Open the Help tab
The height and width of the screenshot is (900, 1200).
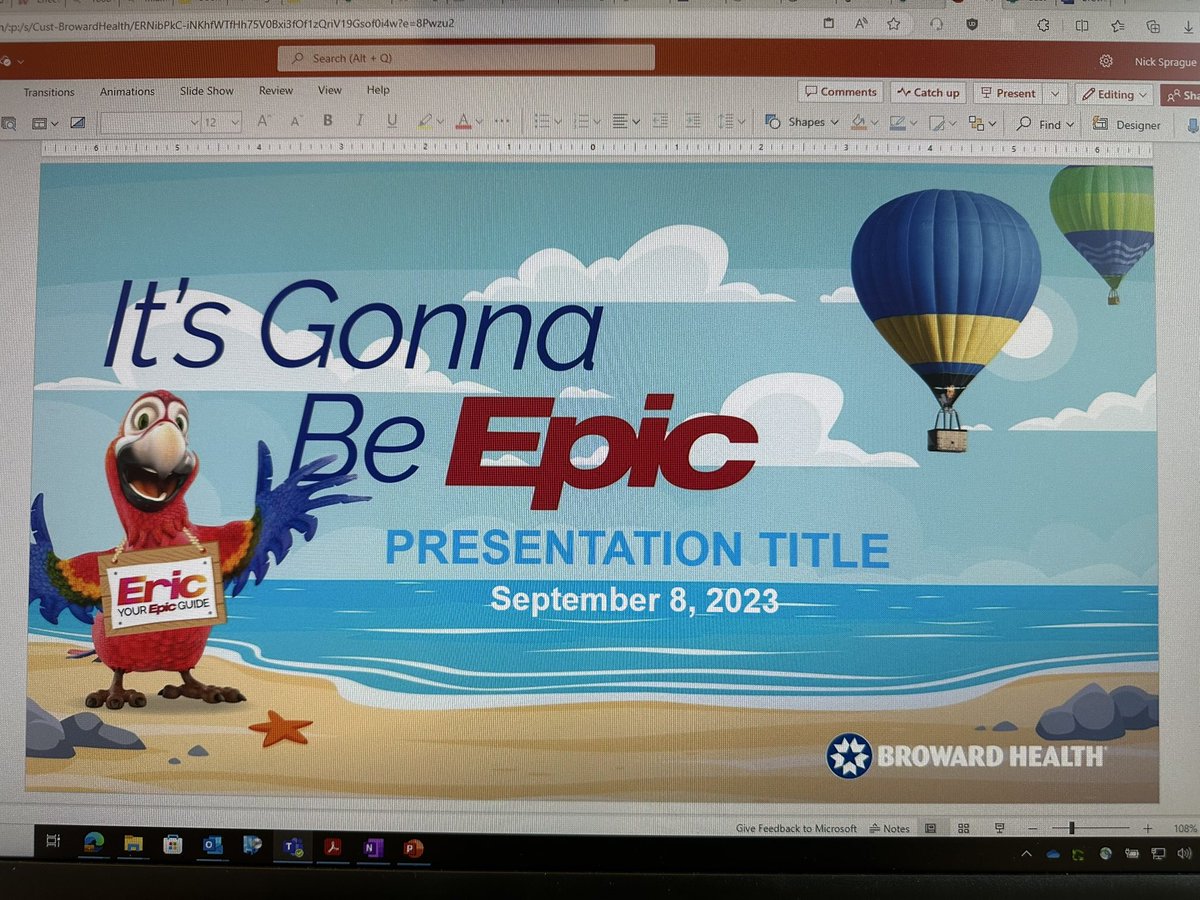point(378,90)
